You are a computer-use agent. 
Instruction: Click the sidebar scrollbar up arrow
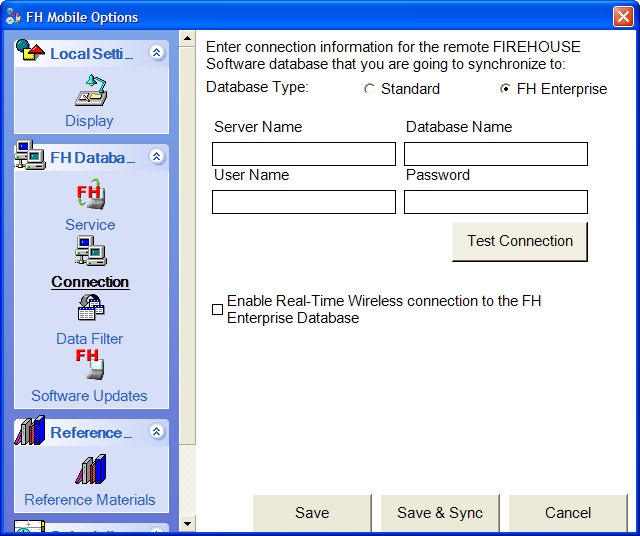[x=187, y=38]
